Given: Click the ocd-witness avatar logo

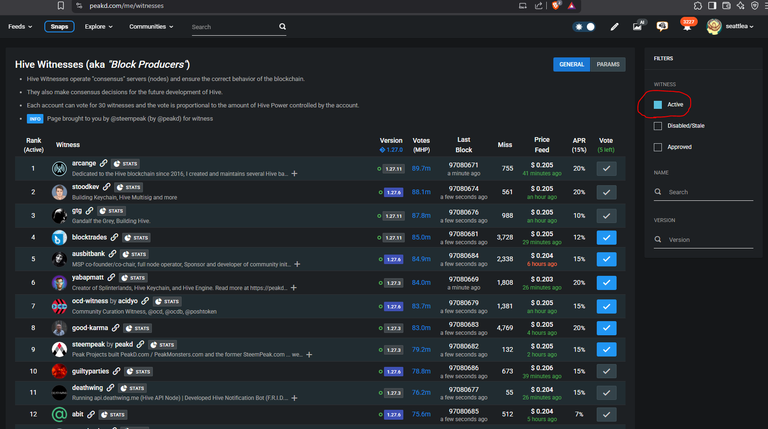Looking at the screenshot, I should pos(59,306).
